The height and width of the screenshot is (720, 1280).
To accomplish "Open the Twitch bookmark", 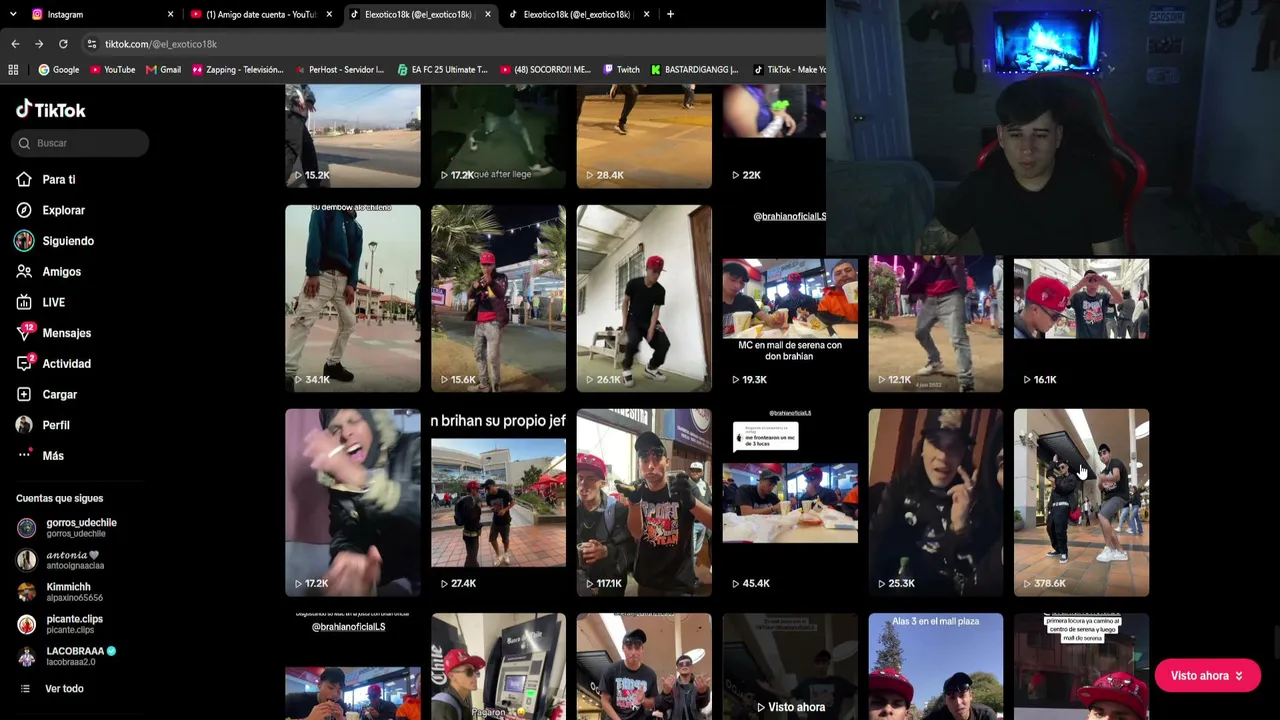I will (x=621, y=70).
